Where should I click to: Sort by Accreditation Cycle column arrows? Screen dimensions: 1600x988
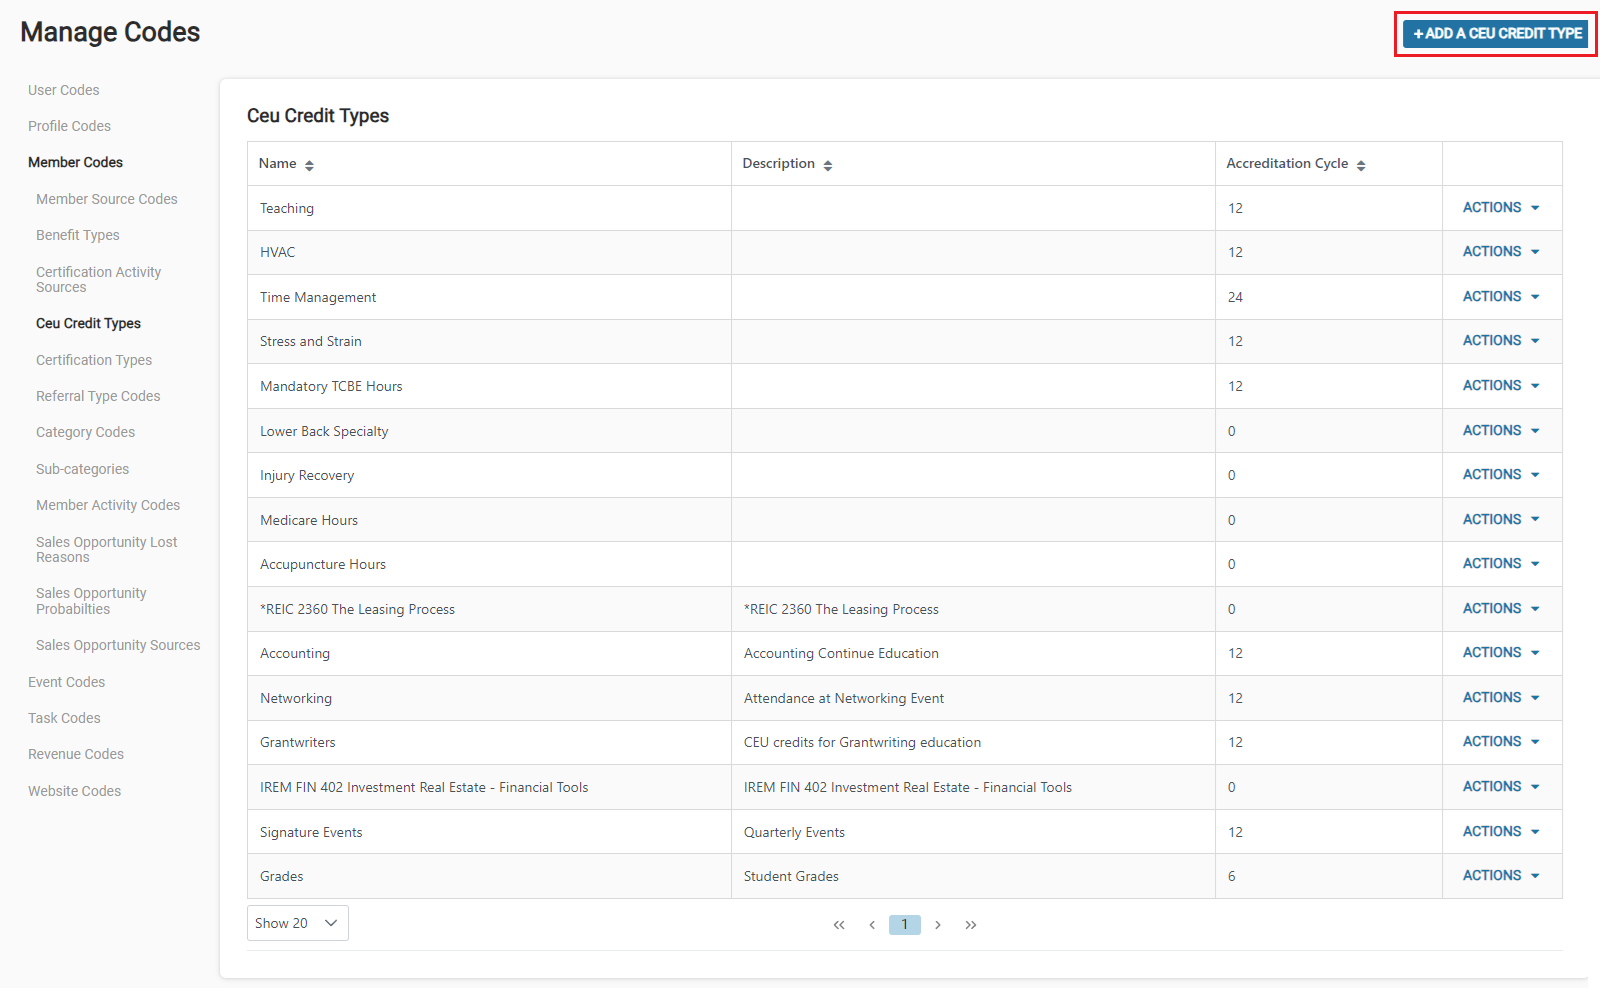pos(1361,166)
